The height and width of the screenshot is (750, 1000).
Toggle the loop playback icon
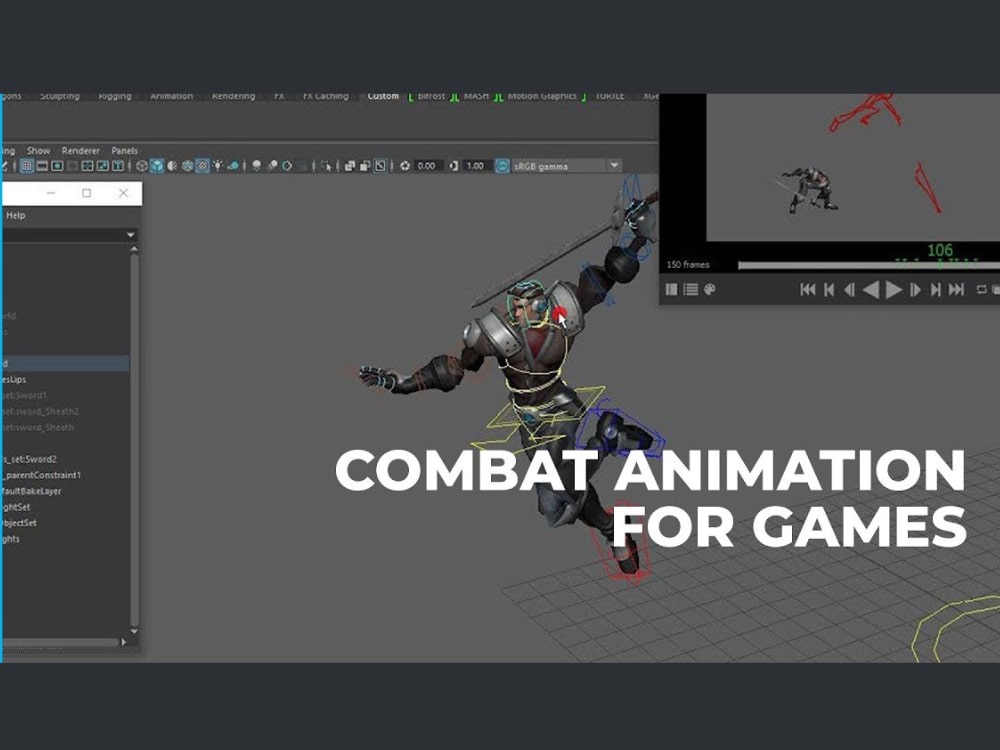[x=982, y=290]
